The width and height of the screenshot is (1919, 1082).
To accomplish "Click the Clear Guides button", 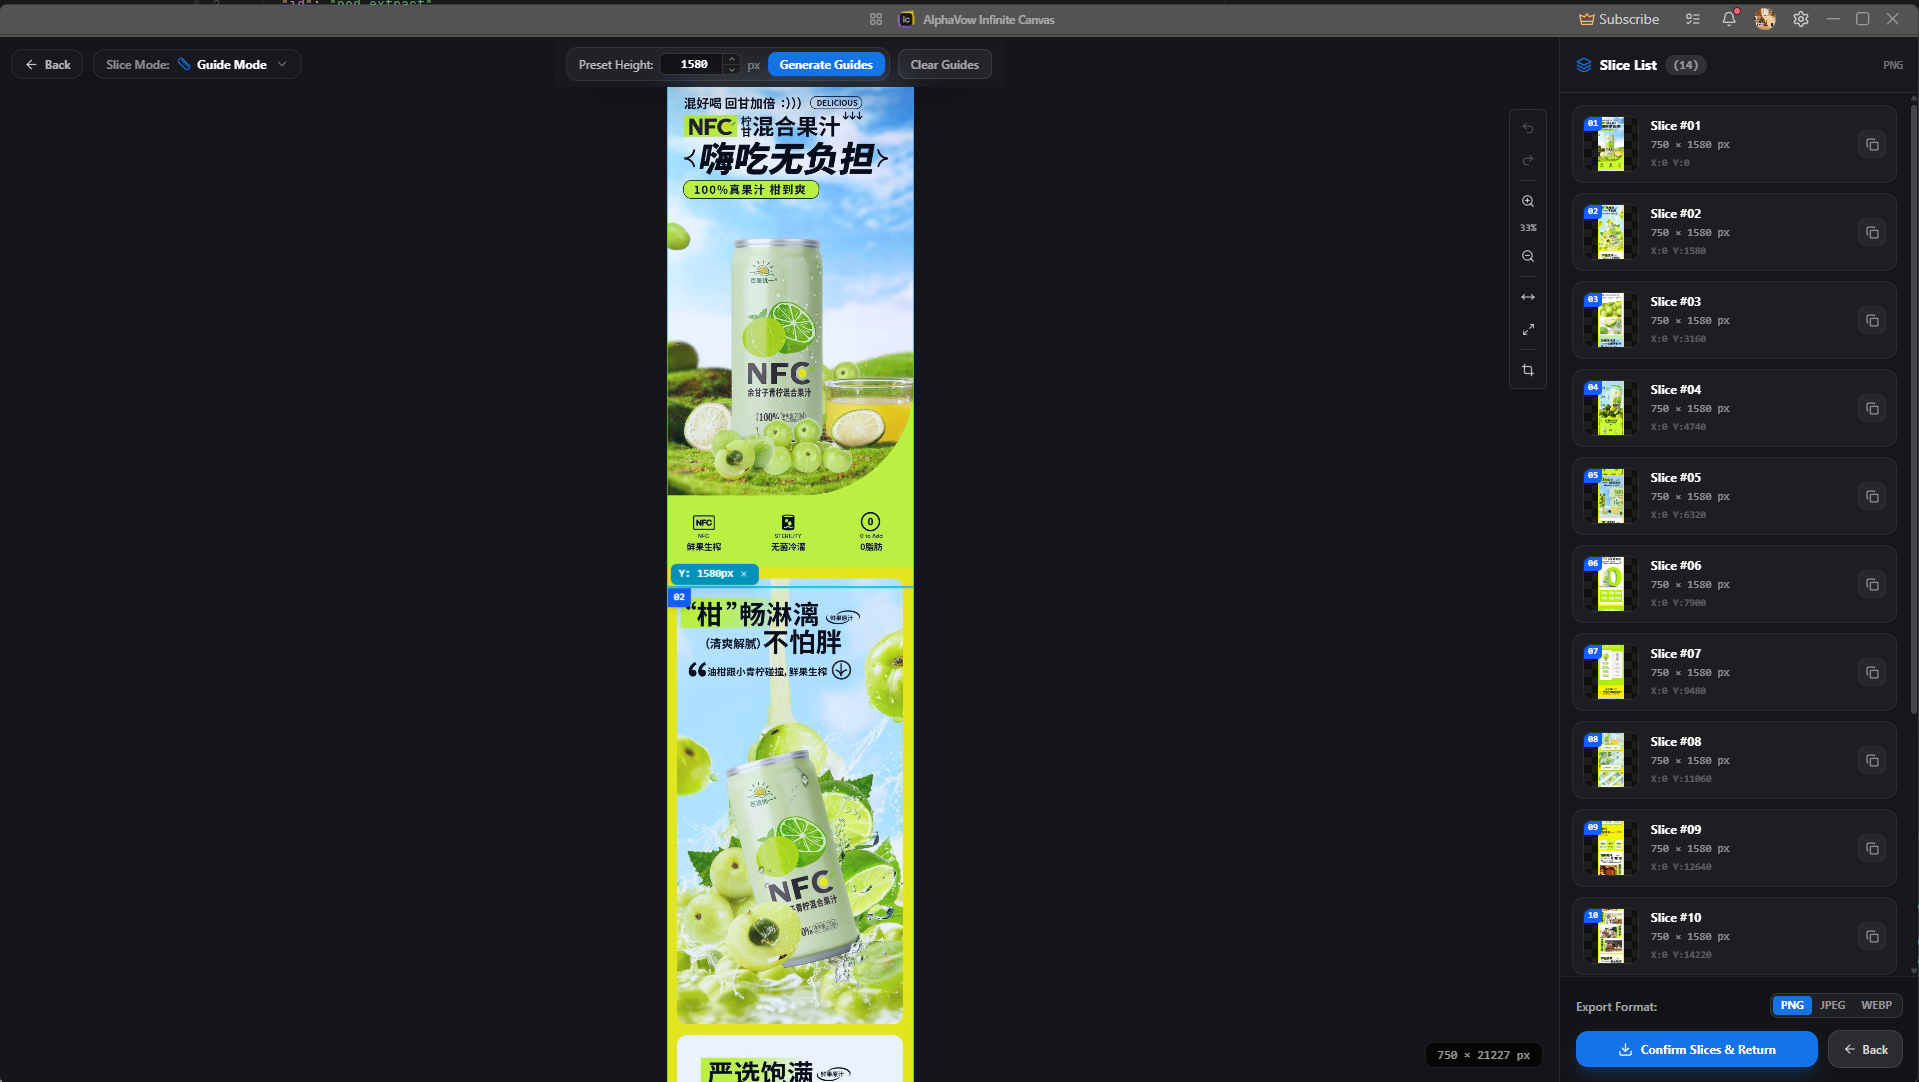I will pos(945,64).
